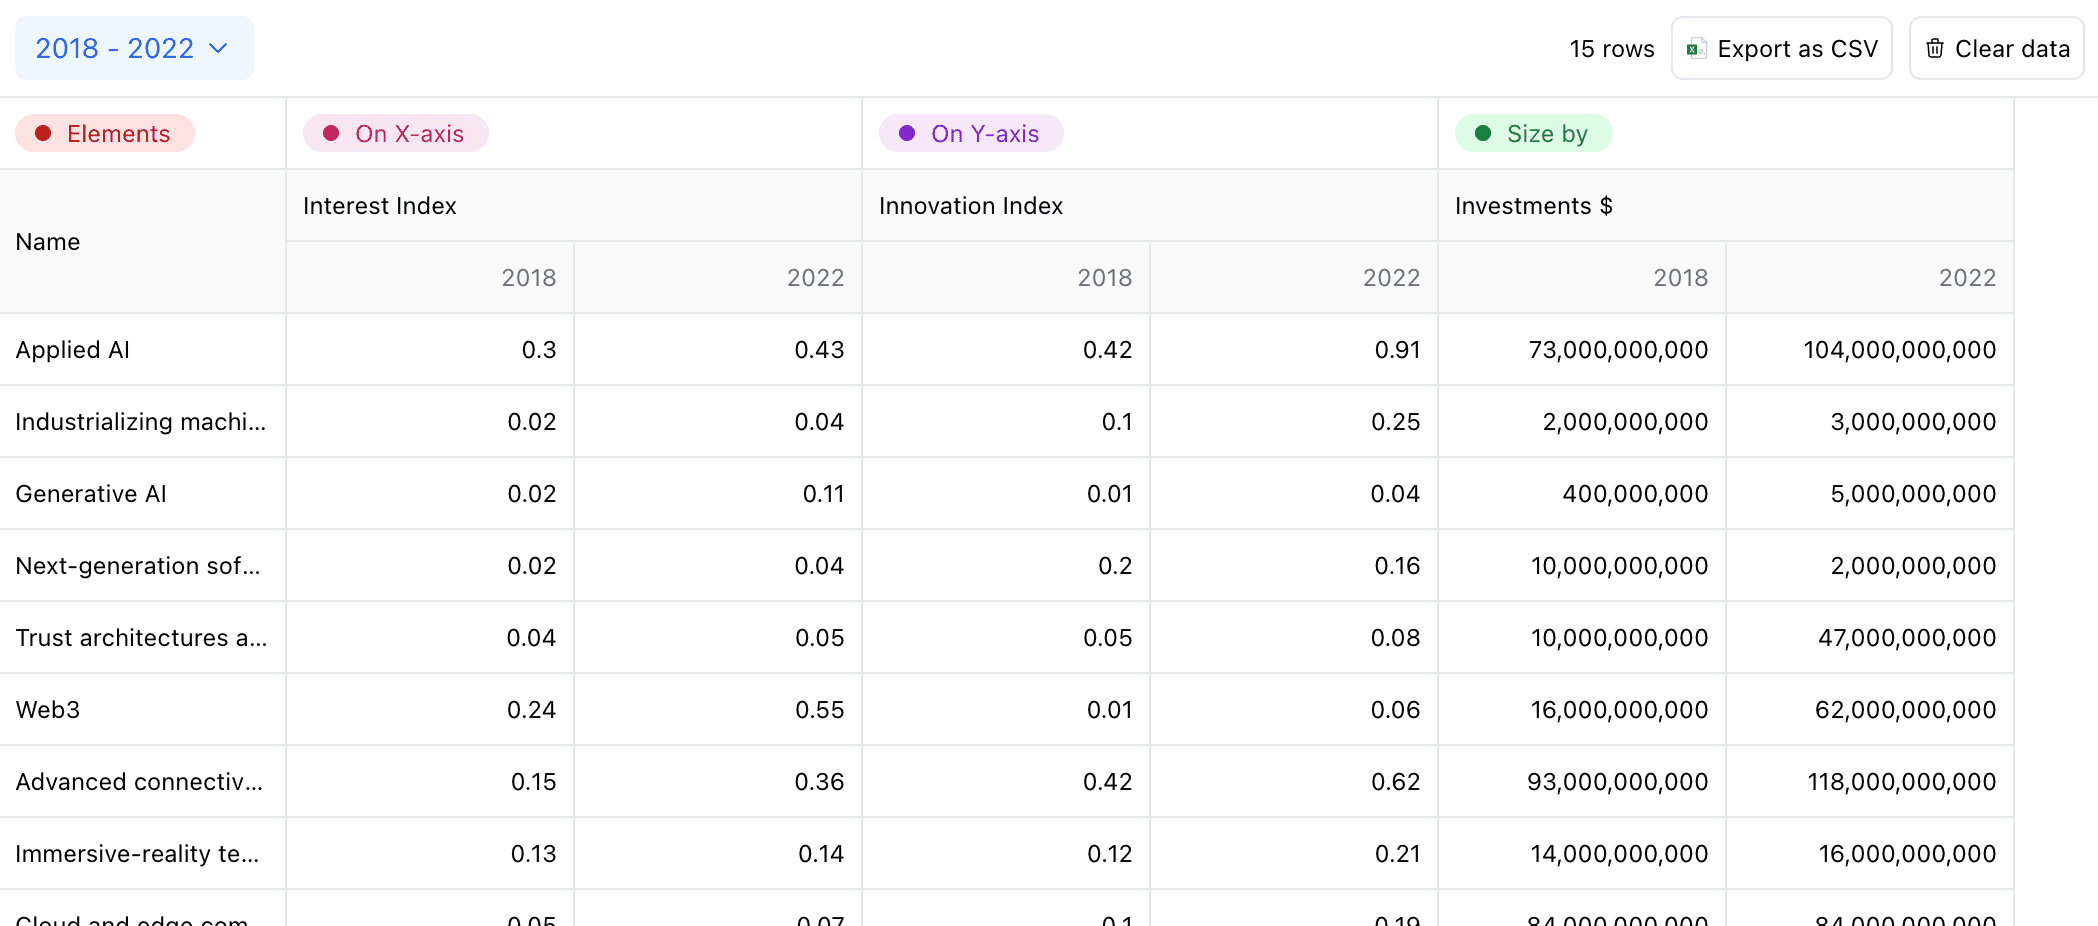Click Advanced connectivity 2022 Innovation value 0.62

1395,782
